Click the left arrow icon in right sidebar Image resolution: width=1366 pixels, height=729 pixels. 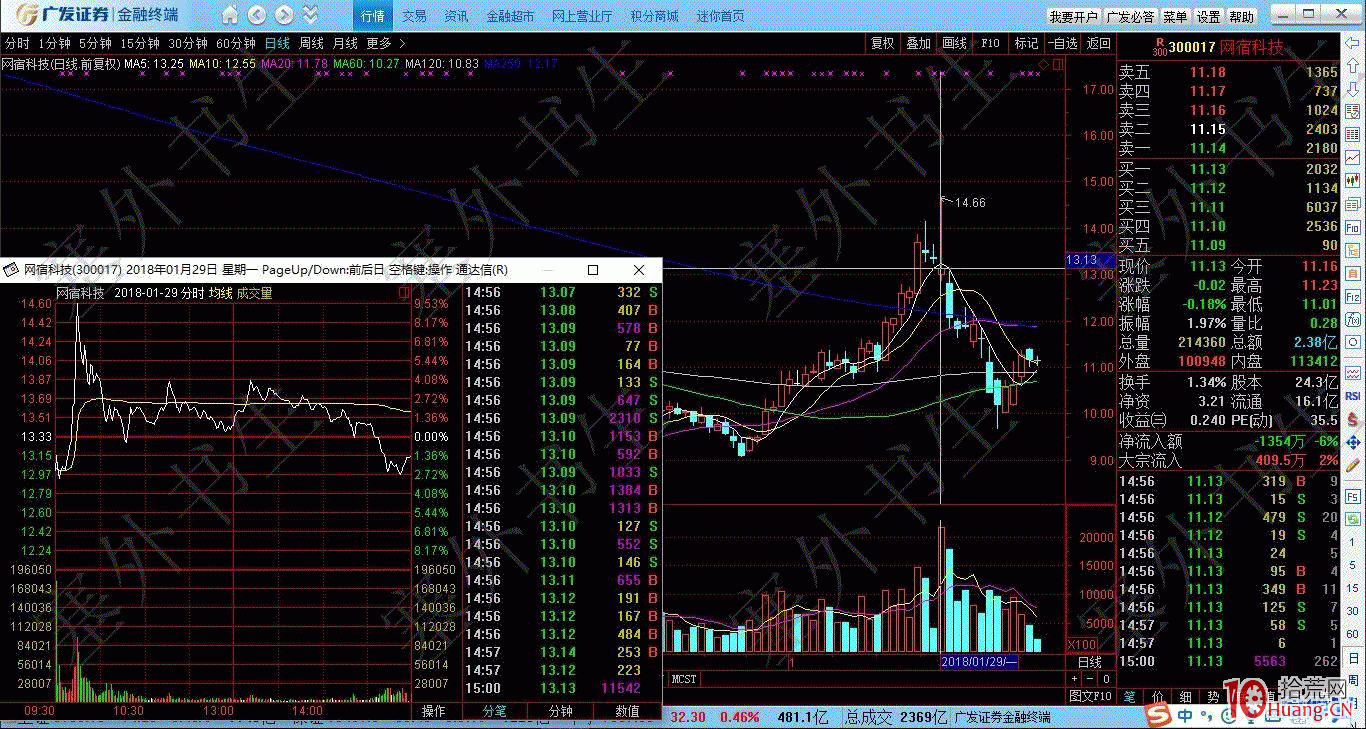(1352, 43)
